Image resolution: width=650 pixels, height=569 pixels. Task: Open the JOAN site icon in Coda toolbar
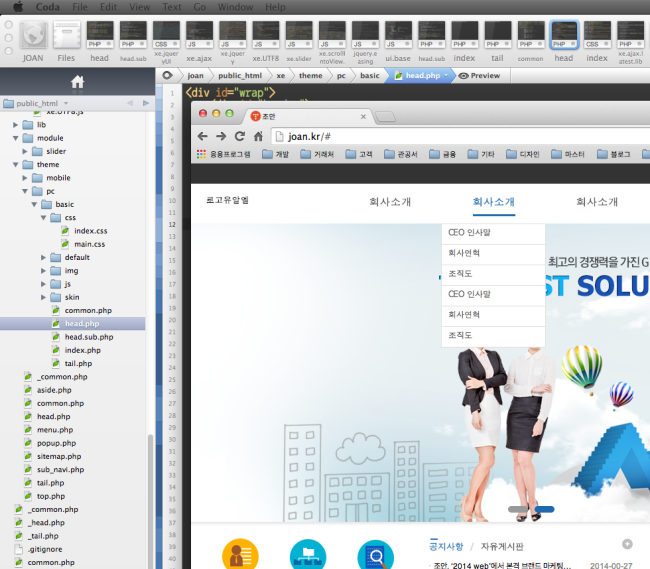[x=33, y=36]
